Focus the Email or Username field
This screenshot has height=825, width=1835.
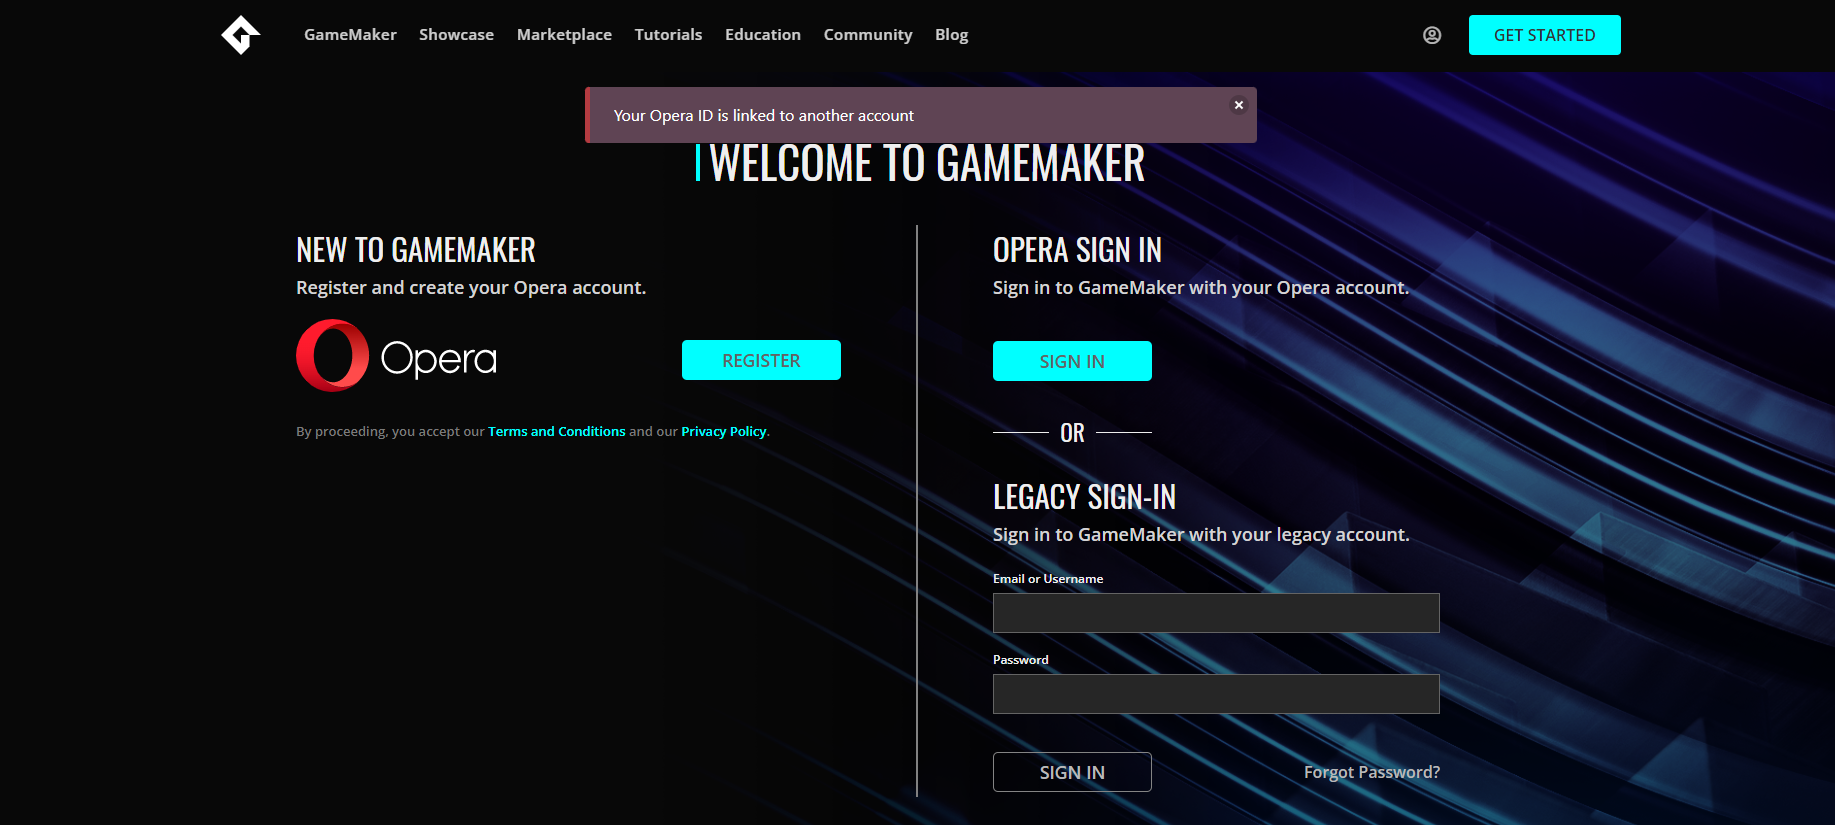click(x=1215, y=613)
